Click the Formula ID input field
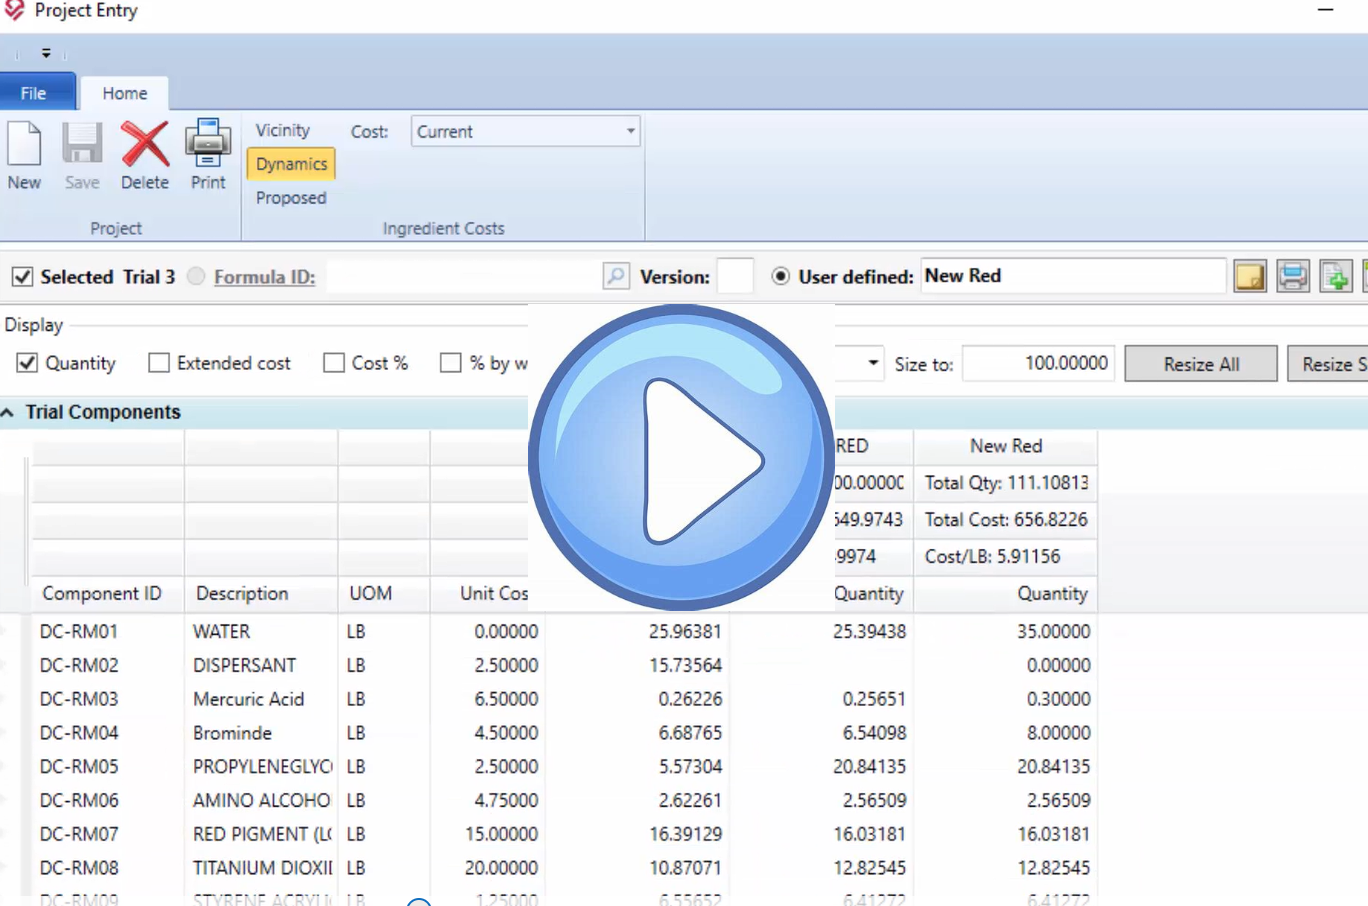 pos(464,276)
